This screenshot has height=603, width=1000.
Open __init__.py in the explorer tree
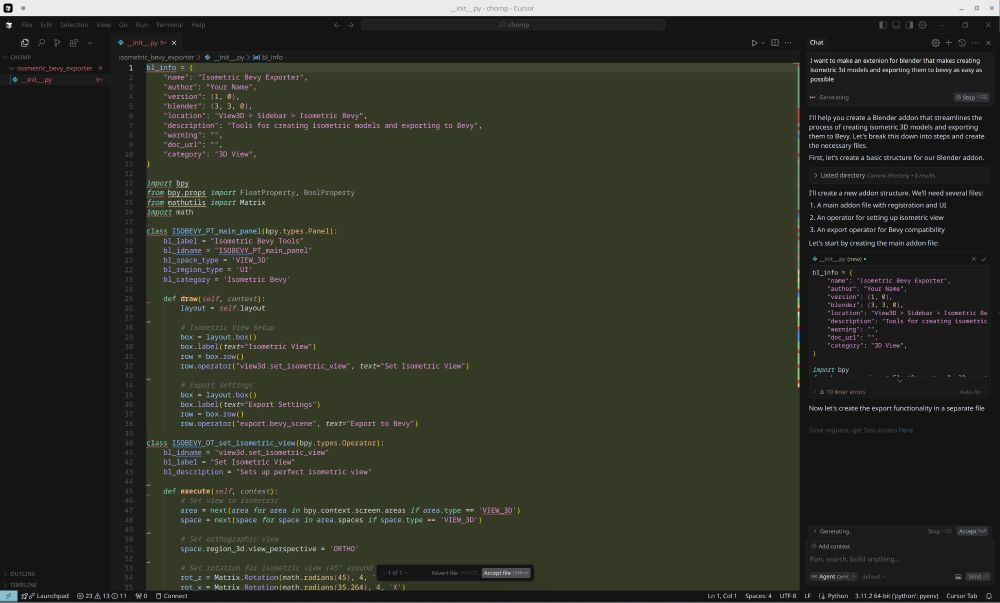point(37,80)
